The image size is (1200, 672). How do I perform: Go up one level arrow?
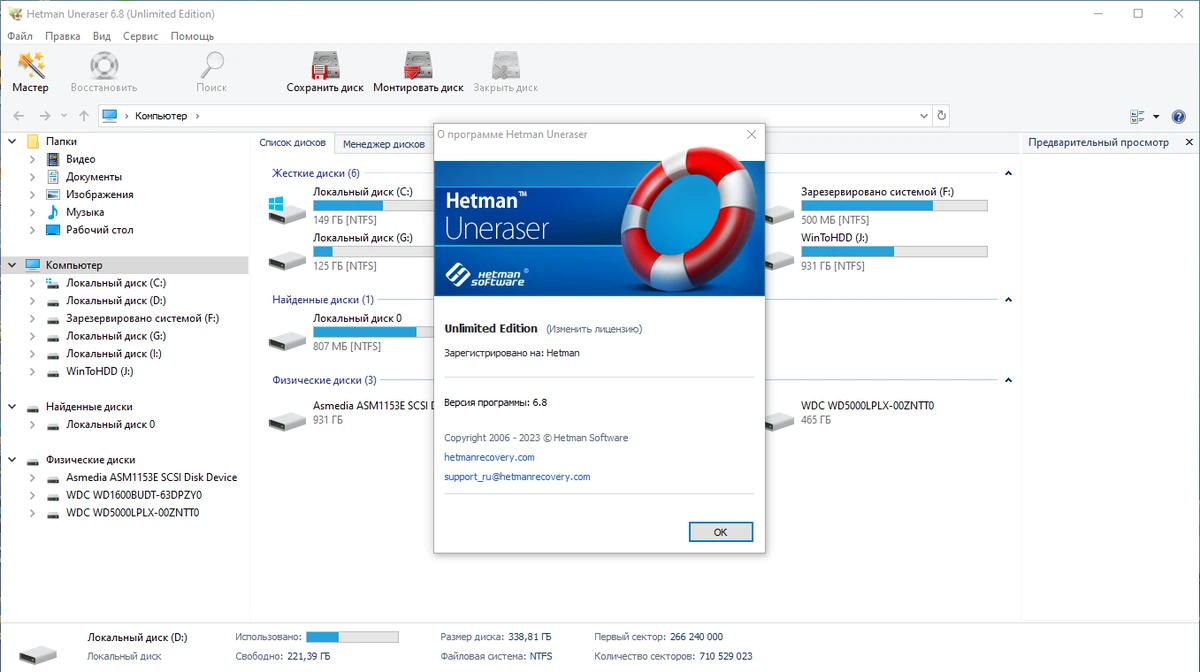click(84, 116)
